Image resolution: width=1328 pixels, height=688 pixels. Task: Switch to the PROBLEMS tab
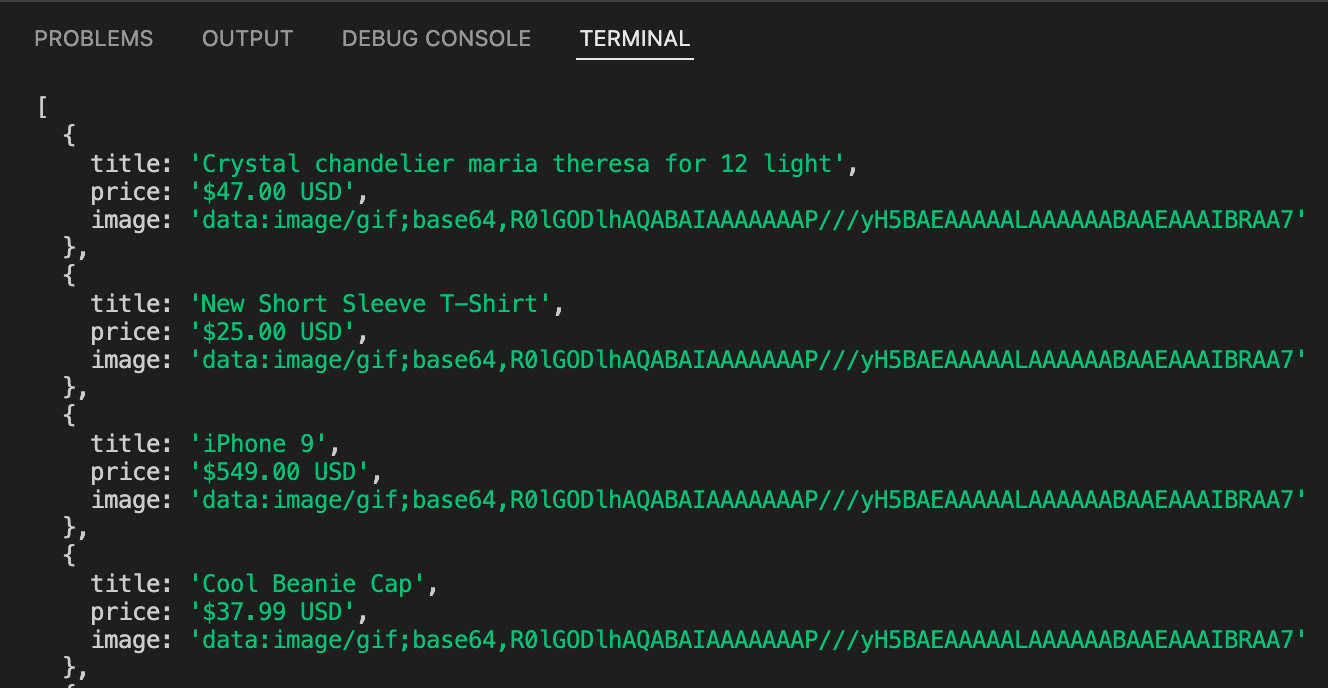[94, 39]
